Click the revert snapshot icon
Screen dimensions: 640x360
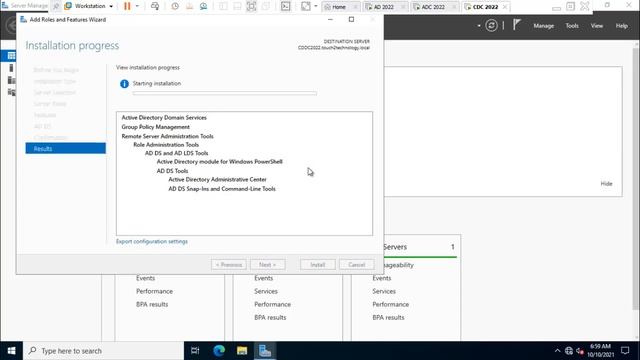click(x=189, y=6)
